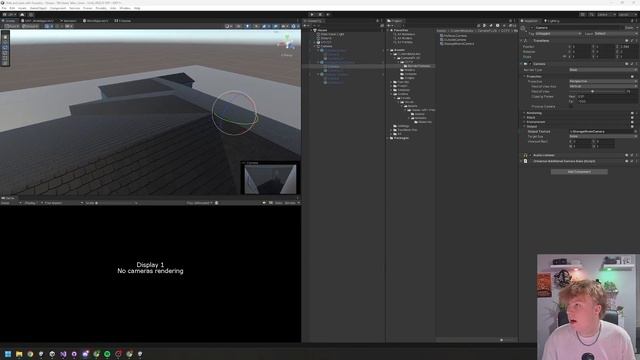Open the Windows Start menu
The height and width of the screenshot is (360, 640).
[8, 354]
